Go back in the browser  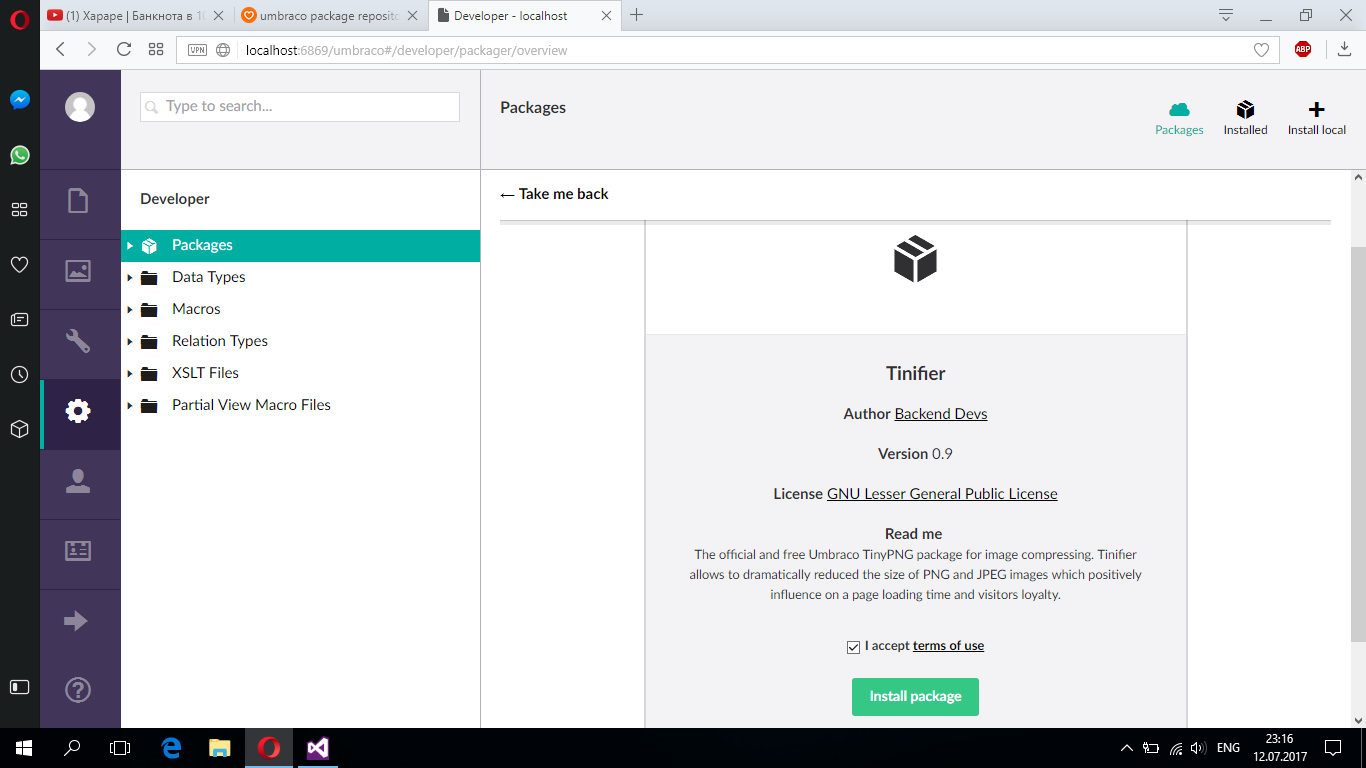60,49
